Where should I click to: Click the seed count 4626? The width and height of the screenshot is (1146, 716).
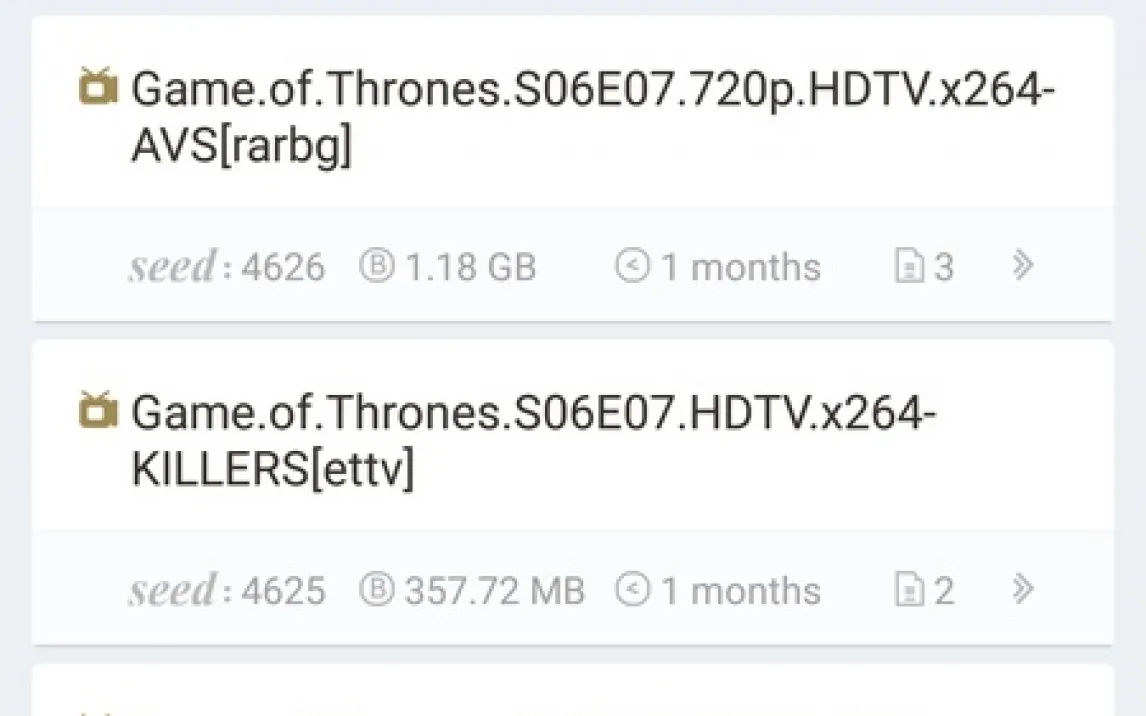tap(282, 267)
